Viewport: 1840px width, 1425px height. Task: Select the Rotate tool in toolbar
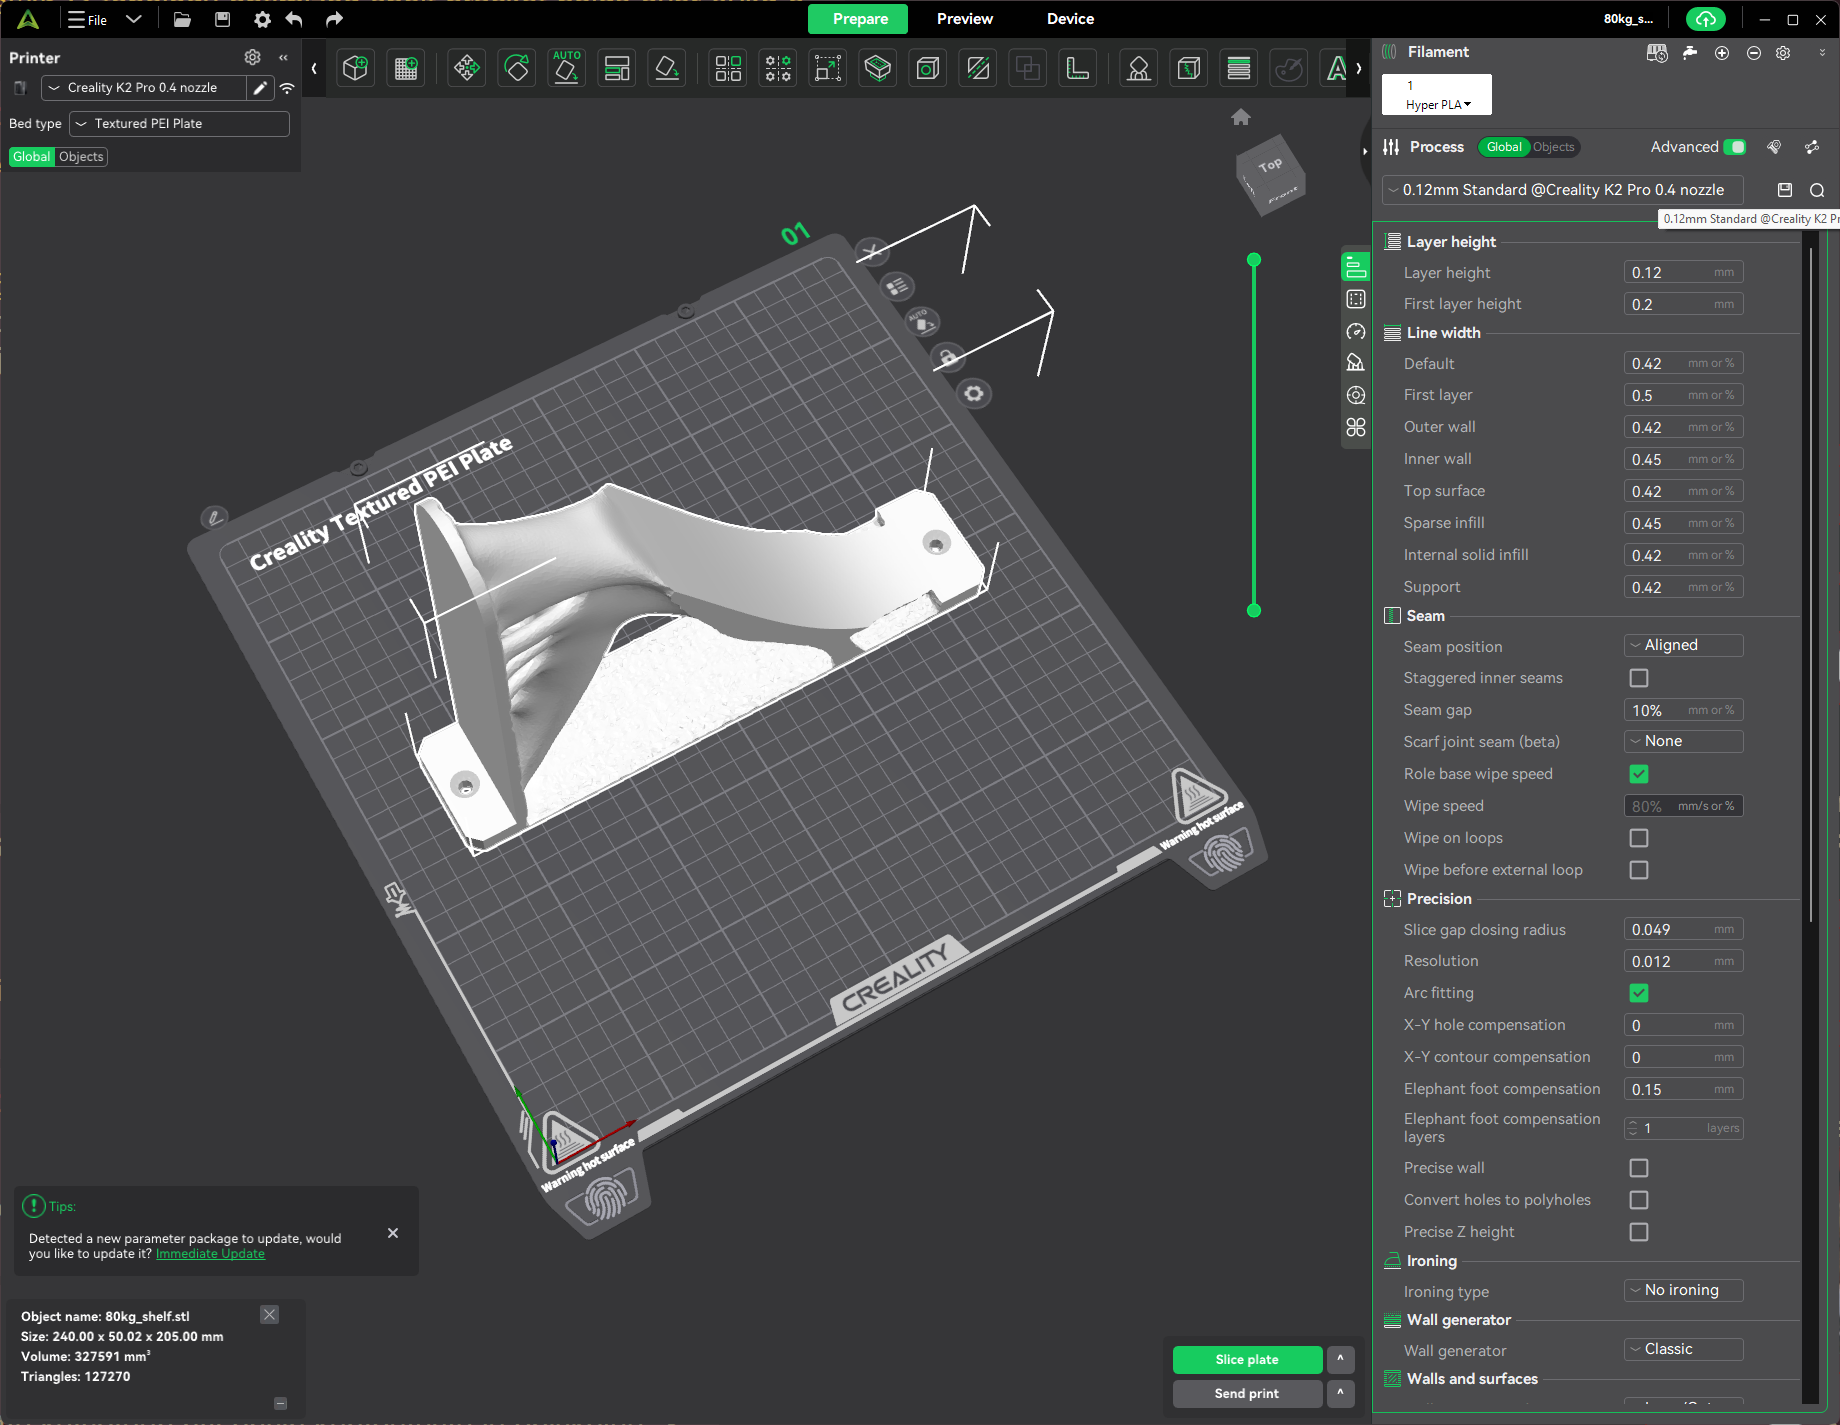(x=517, y=68)
